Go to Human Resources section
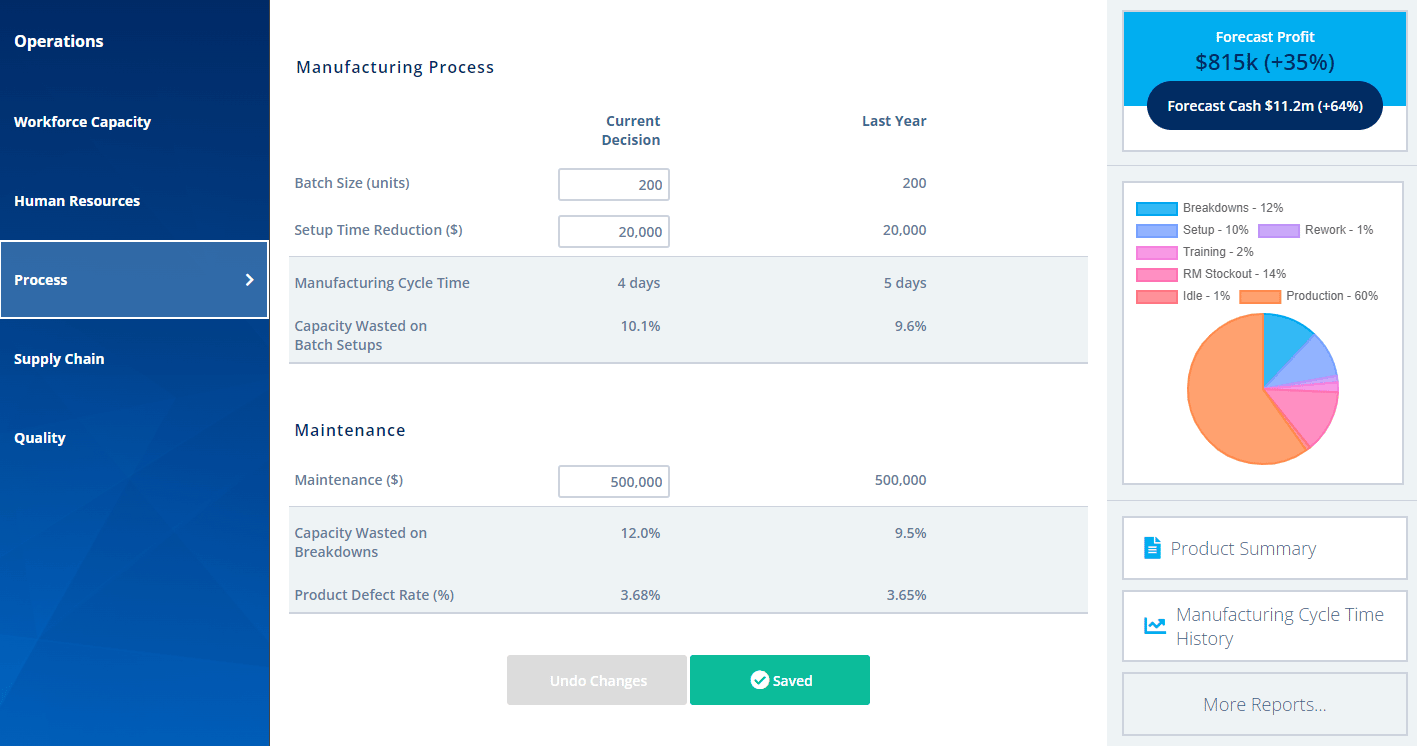 (77, 201)
